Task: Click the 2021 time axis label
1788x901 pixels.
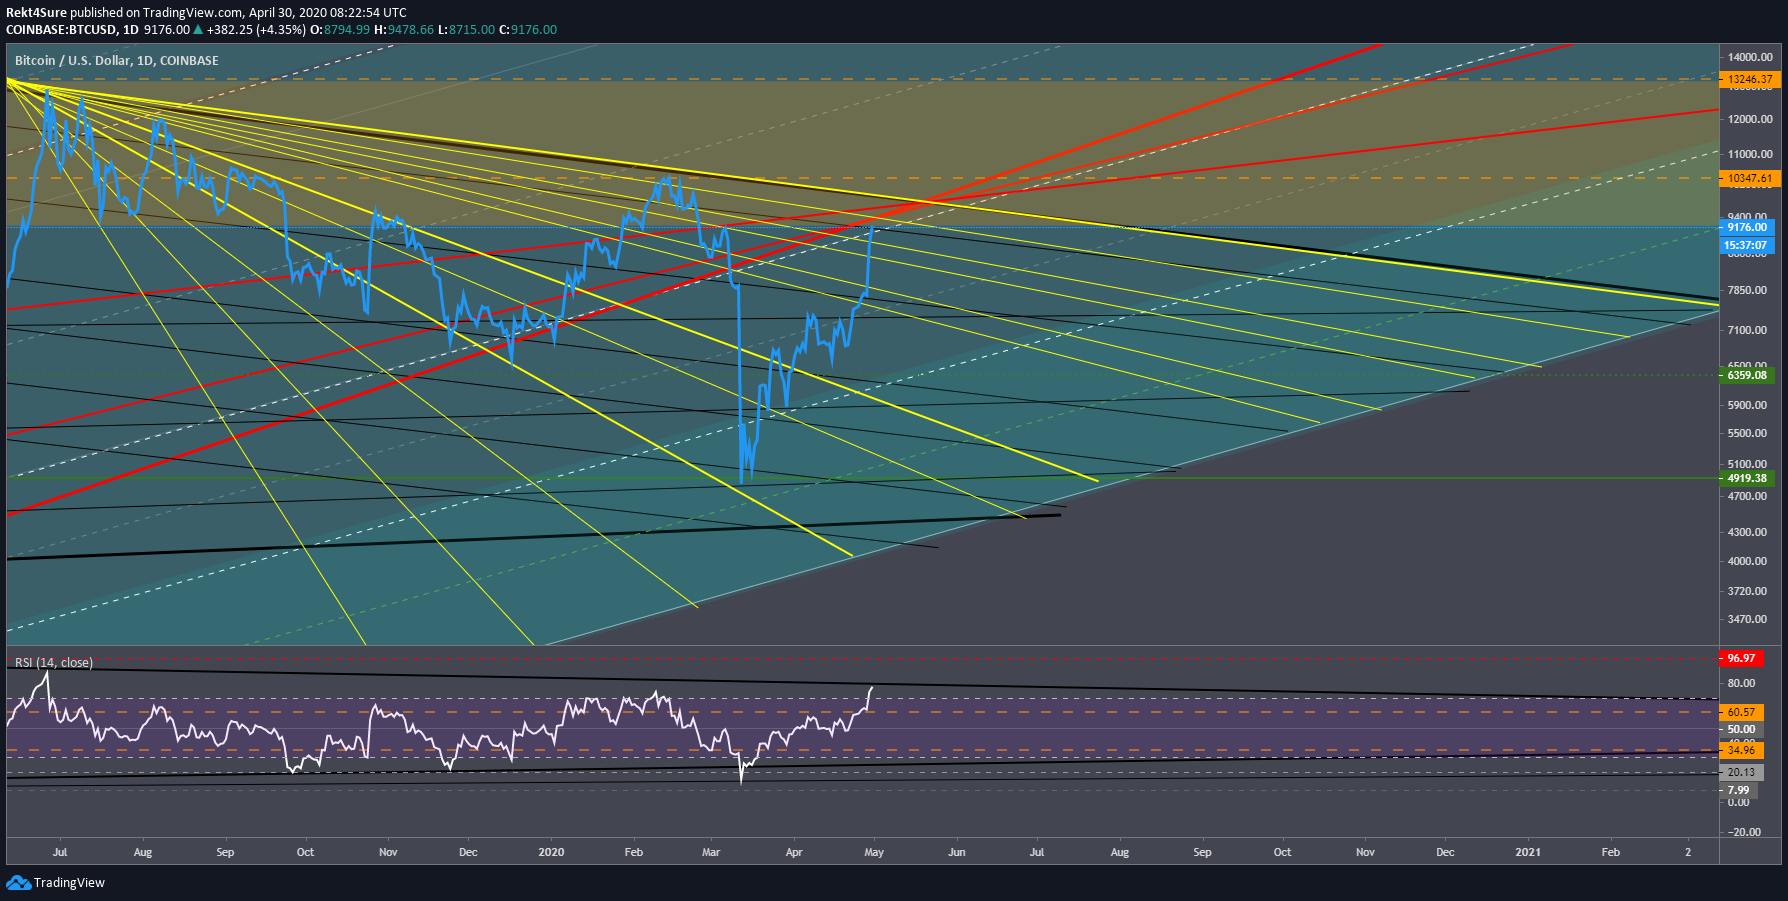Action: [x=1528, y=852]
